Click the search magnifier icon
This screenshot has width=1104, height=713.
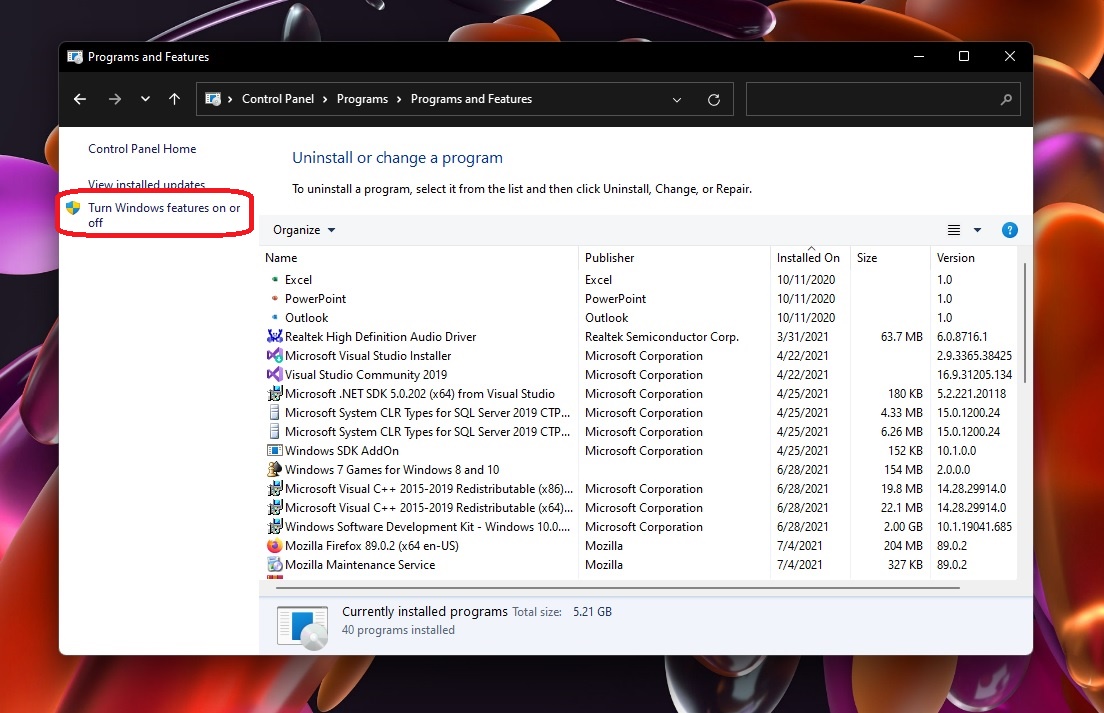1006,100
